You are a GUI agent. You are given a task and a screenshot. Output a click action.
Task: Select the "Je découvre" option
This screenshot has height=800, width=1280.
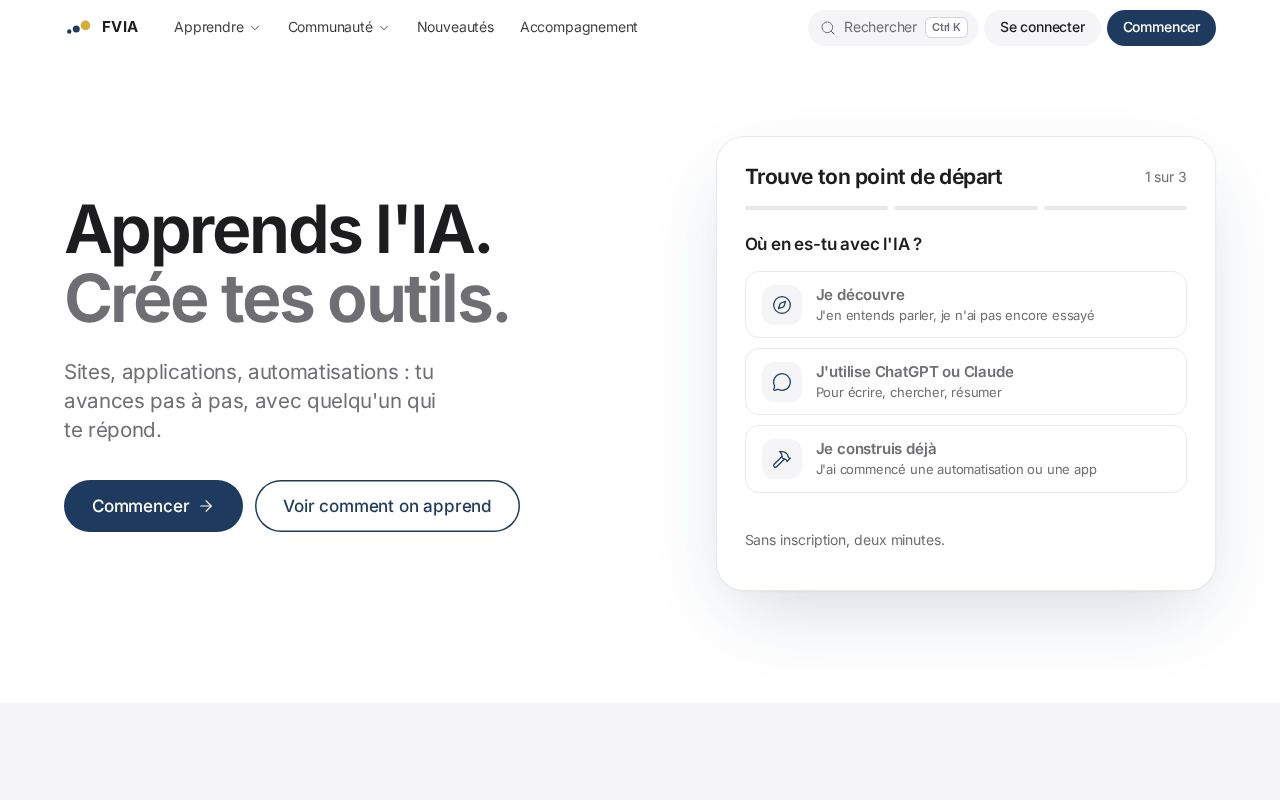tap(966, 305)
